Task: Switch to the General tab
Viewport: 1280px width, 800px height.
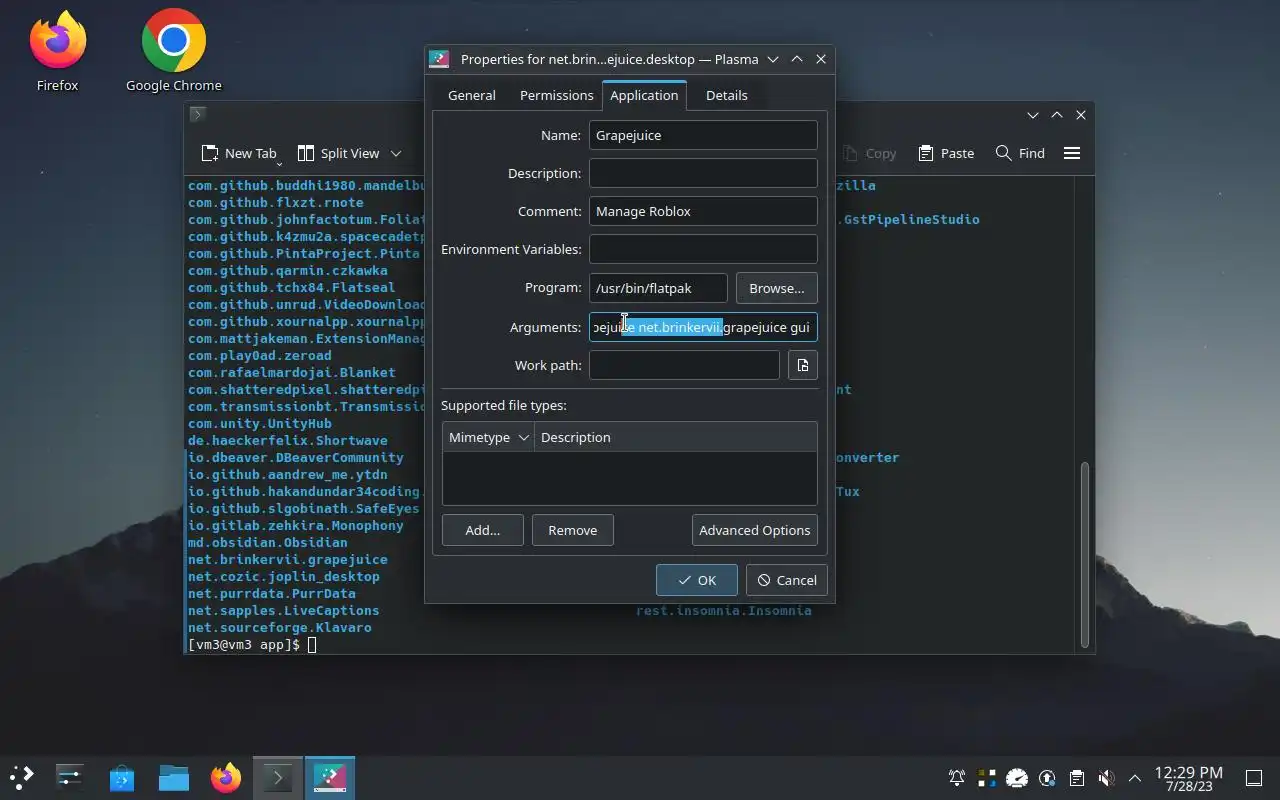Action: [x=472, y=95]
